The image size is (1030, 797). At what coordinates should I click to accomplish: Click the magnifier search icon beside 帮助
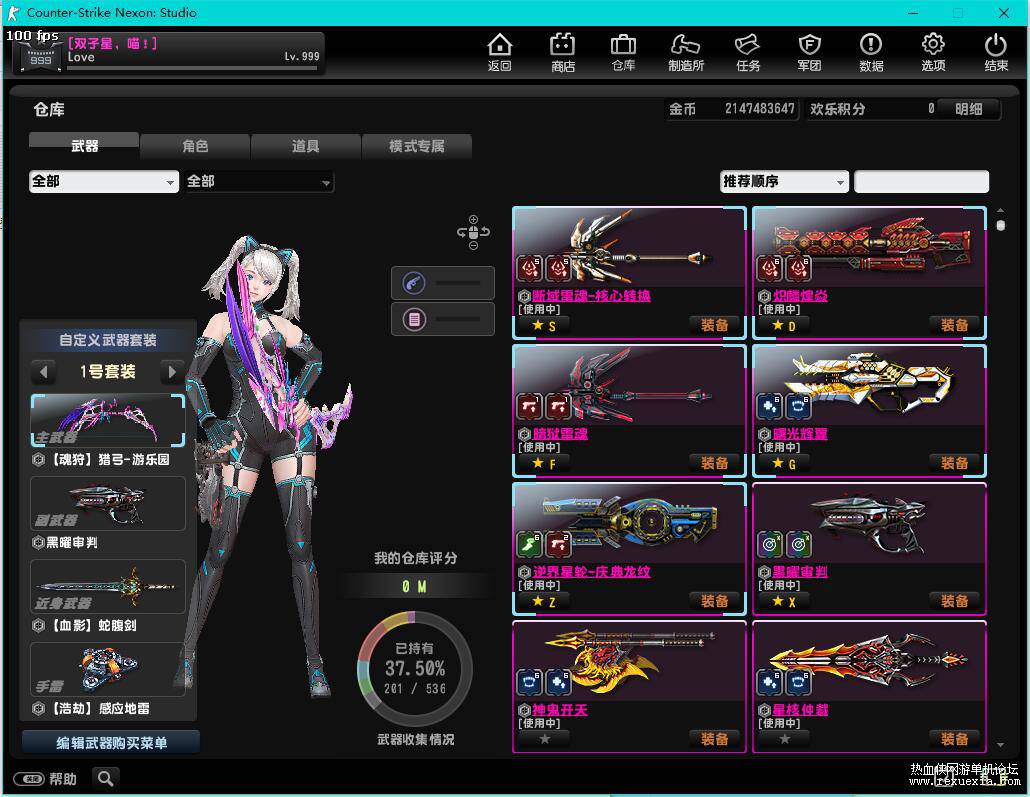coord(105,779)
